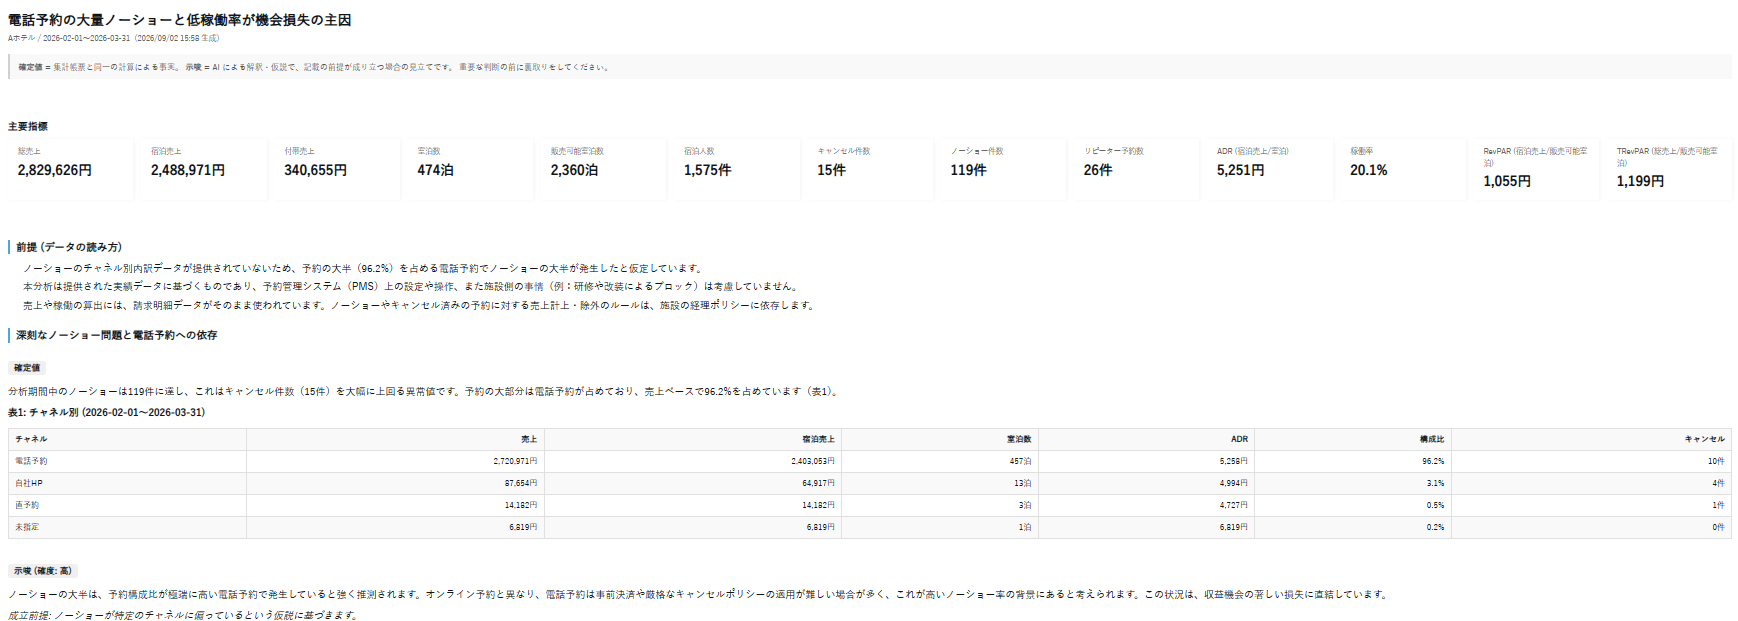The height and width of the screenshot is (621, 1738).
Task: Click the 1,199円 TRevPAR value
Action: pyautogui.click(x=1640, y=181)
